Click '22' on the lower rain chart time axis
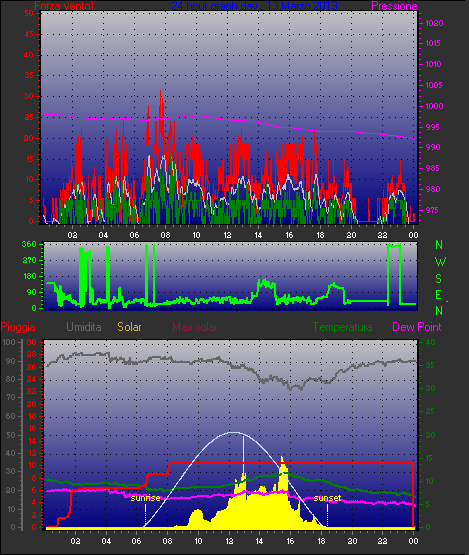Image resolution: width=469 pixels, height=555 pixels. (x=382, y=541)
